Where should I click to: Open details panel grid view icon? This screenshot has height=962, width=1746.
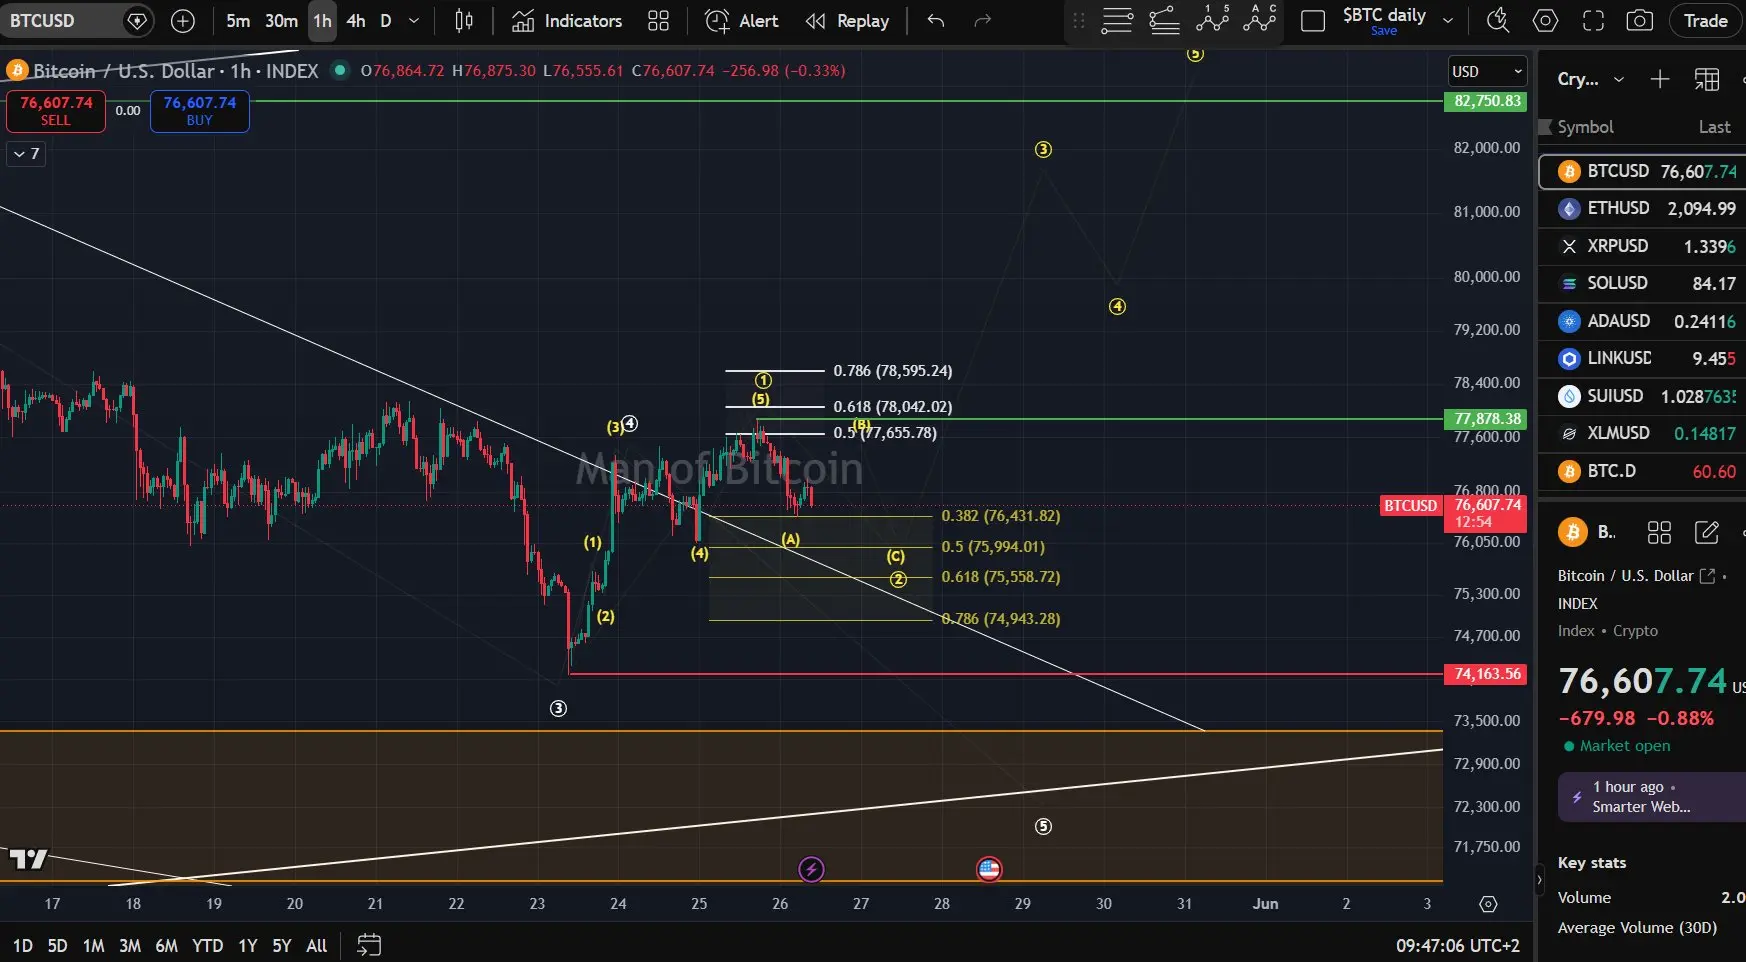pyautogui.click(x=1659, y=532)
